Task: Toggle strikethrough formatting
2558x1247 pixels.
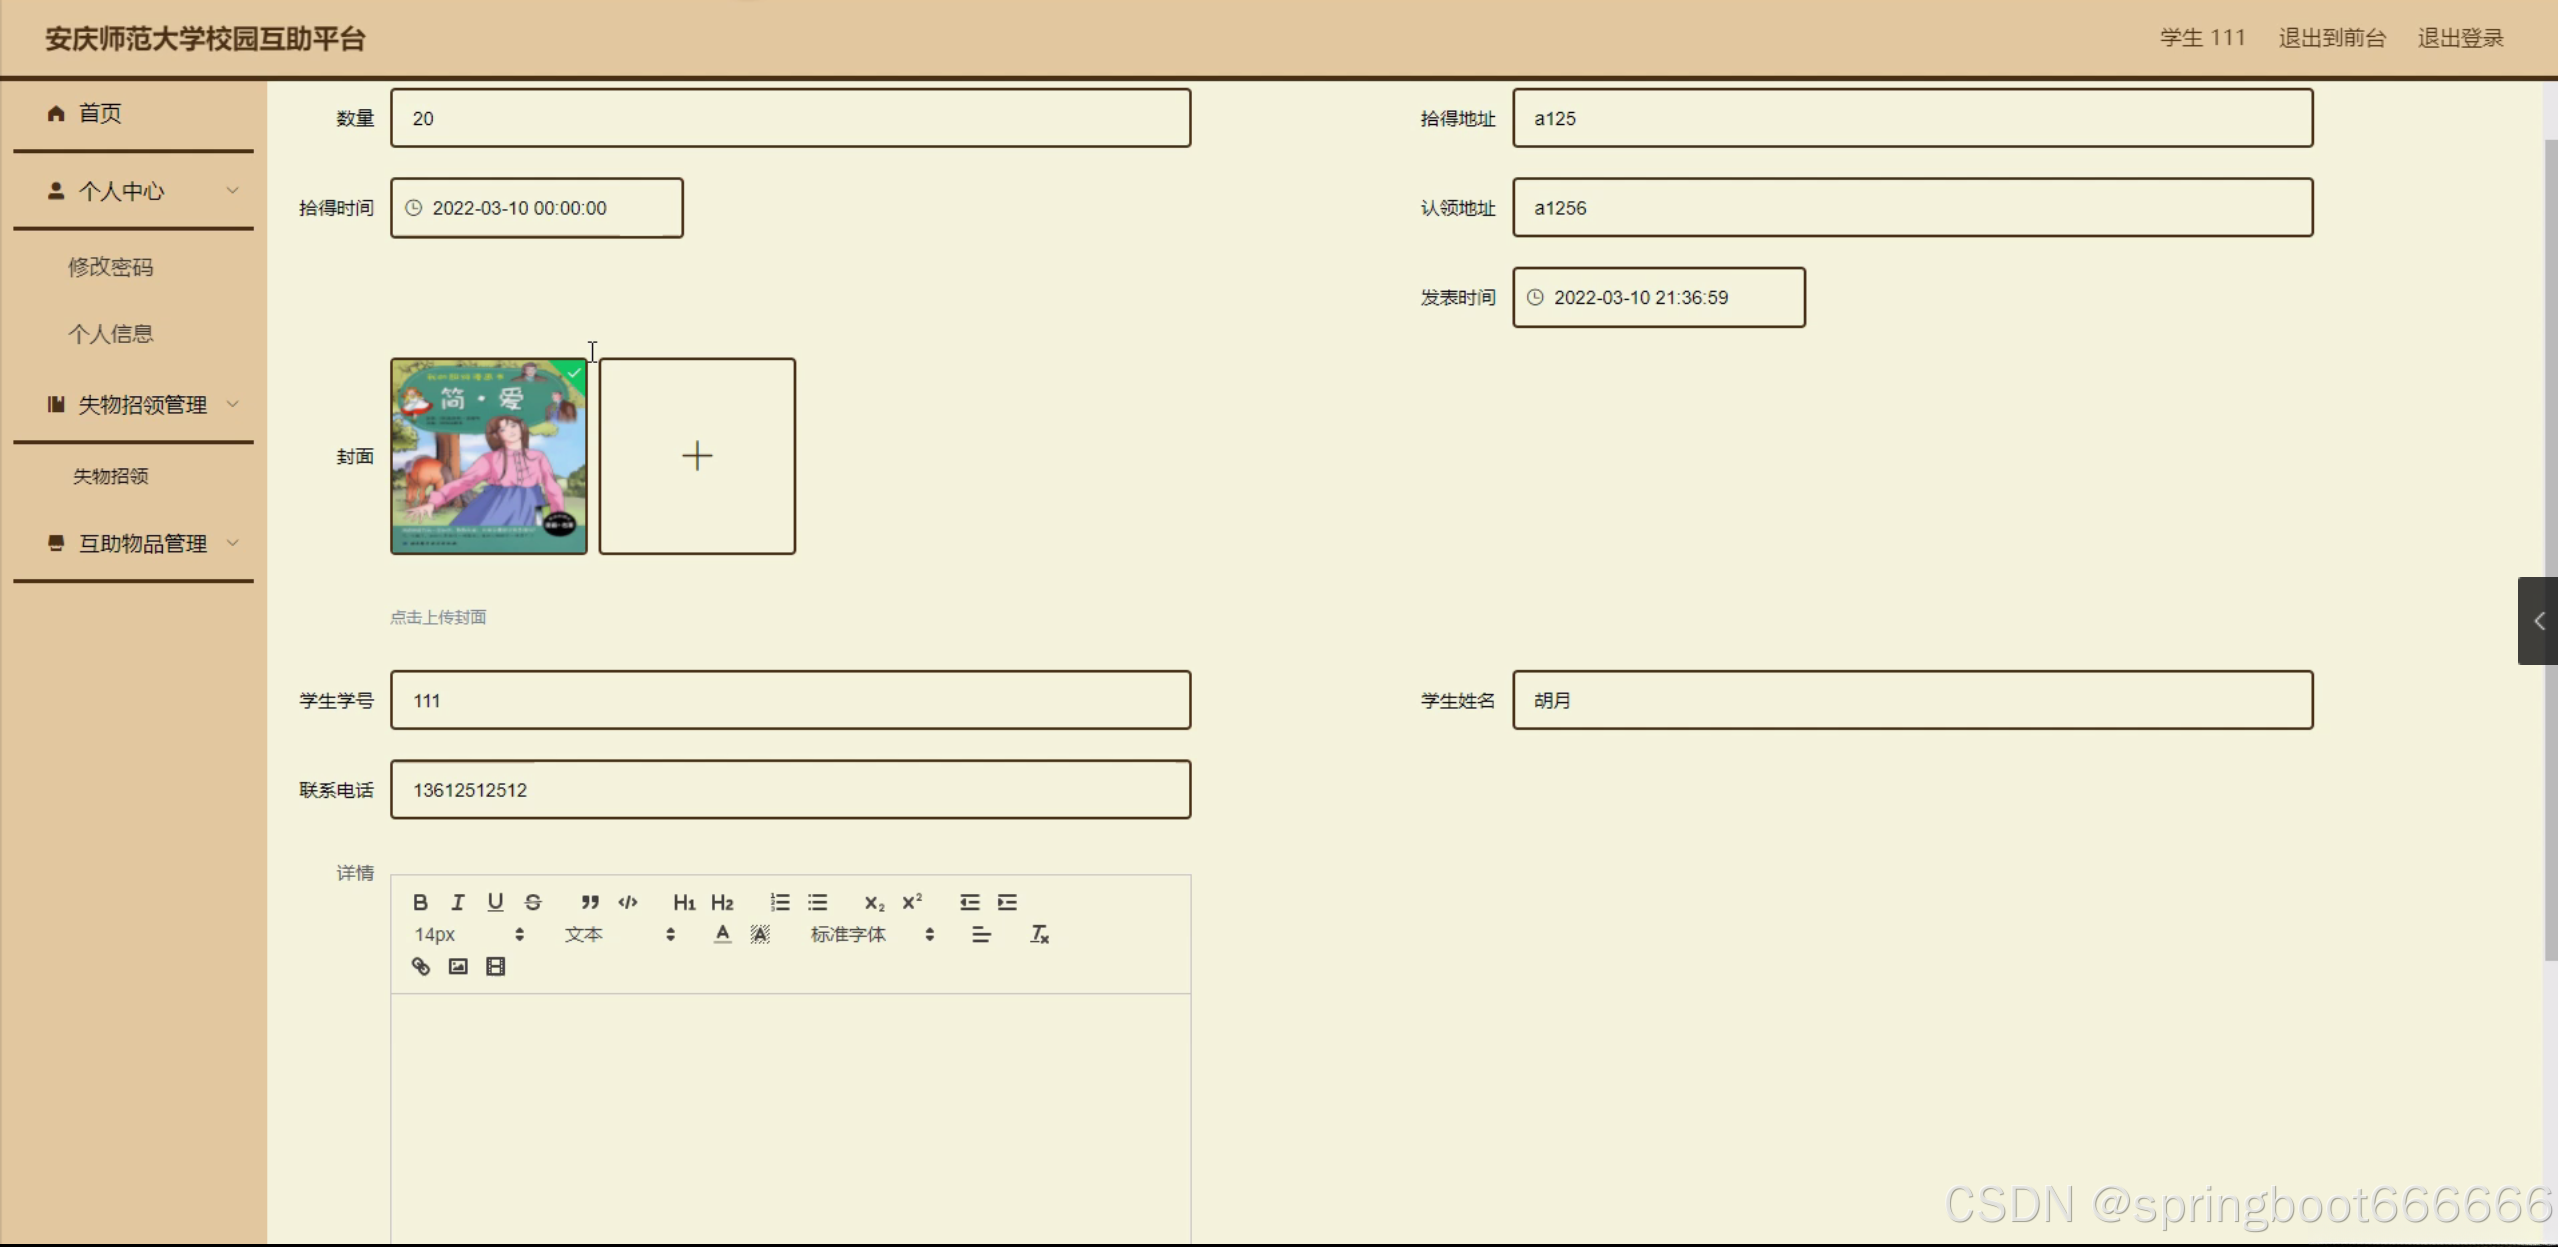Action: 533,902
